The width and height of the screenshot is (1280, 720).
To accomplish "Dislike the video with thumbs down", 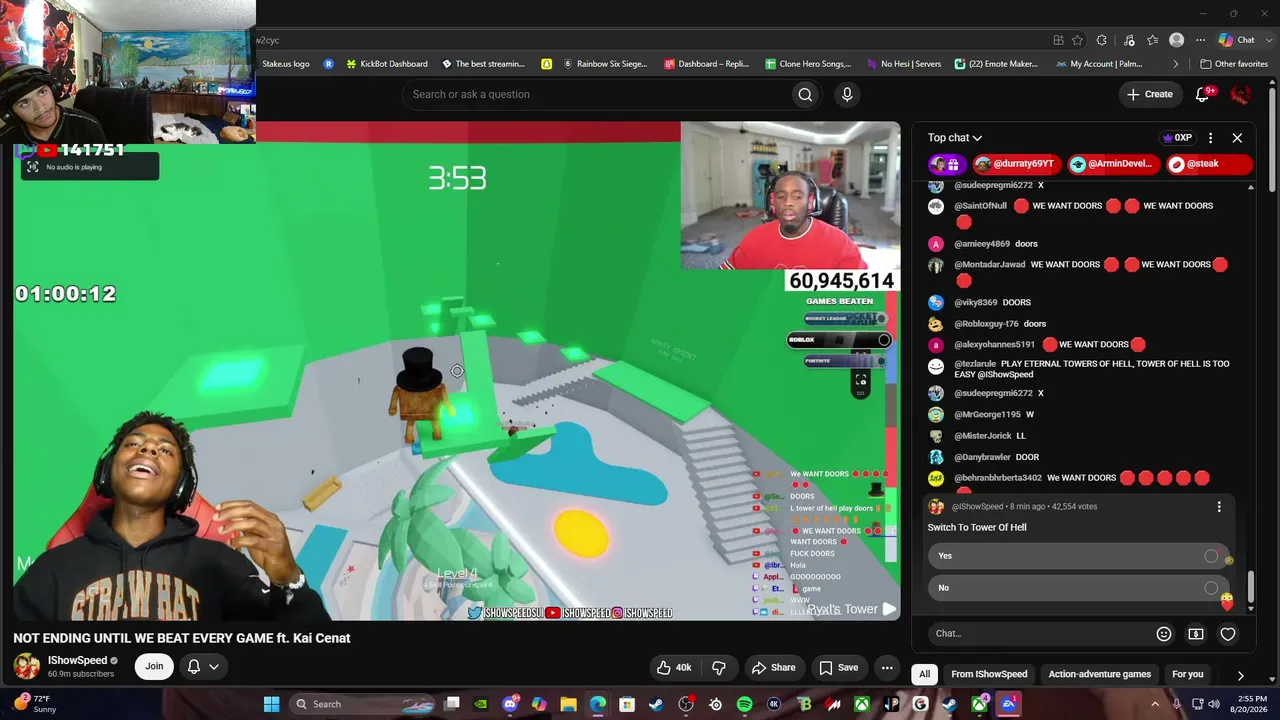I will pyautogui.click(x=719, y=668).
